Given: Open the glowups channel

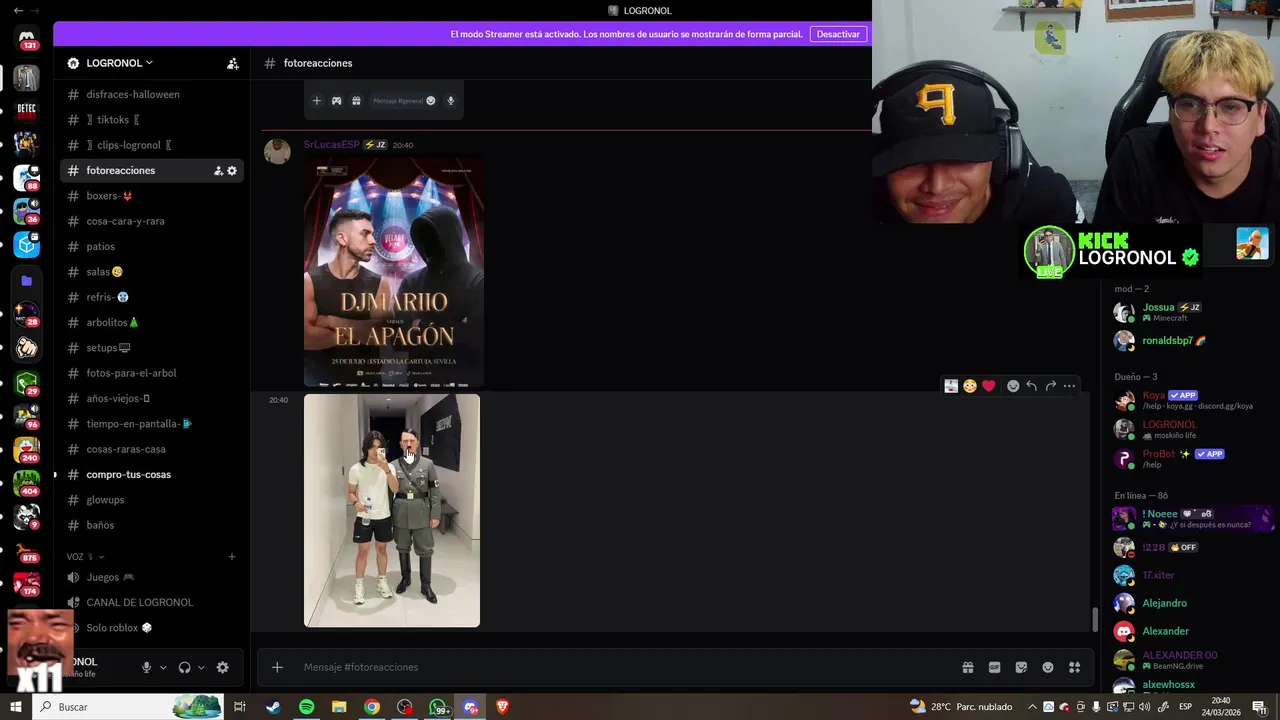Looking at the screenshot, I should (x=152, y=500).
